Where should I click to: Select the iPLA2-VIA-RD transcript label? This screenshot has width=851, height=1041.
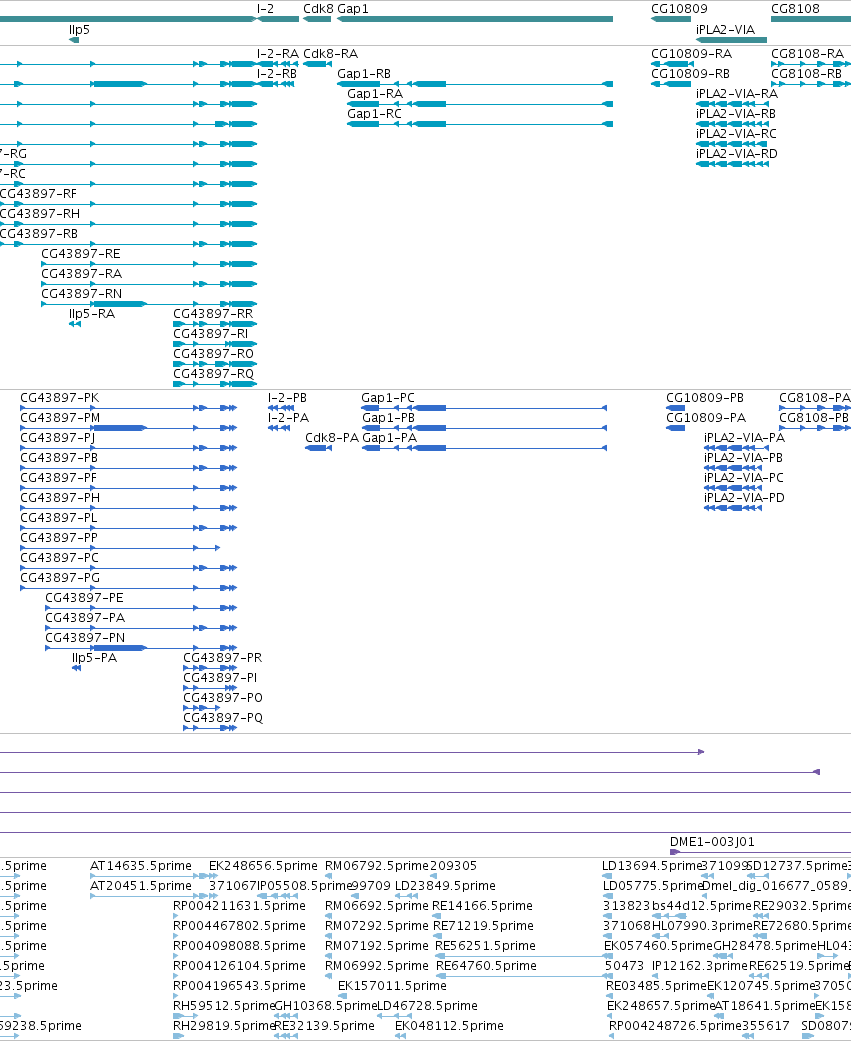737,153
